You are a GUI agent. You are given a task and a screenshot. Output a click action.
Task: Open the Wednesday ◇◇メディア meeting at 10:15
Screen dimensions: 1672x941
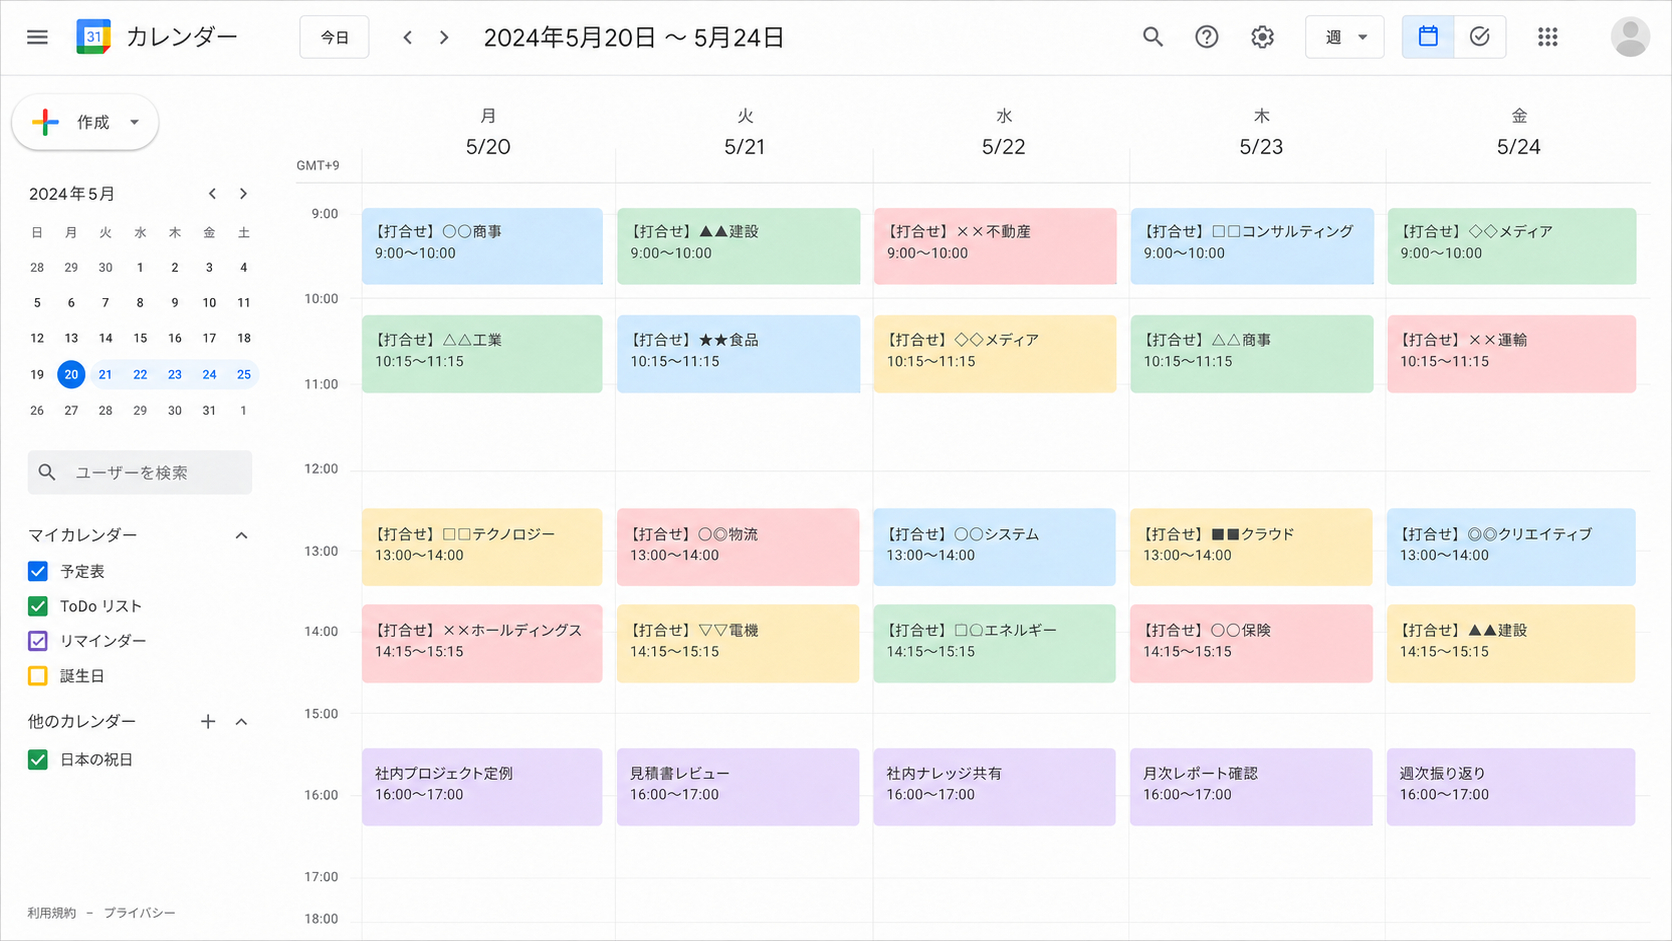pos(995,354)
